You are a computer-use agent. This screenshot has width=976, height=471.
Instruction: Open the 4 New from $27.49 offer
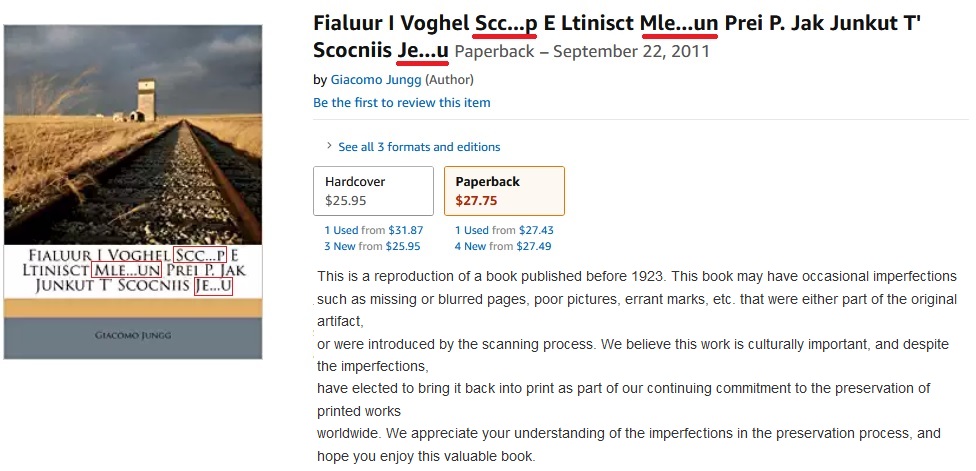pyautogui.click(x=503, y=246)
